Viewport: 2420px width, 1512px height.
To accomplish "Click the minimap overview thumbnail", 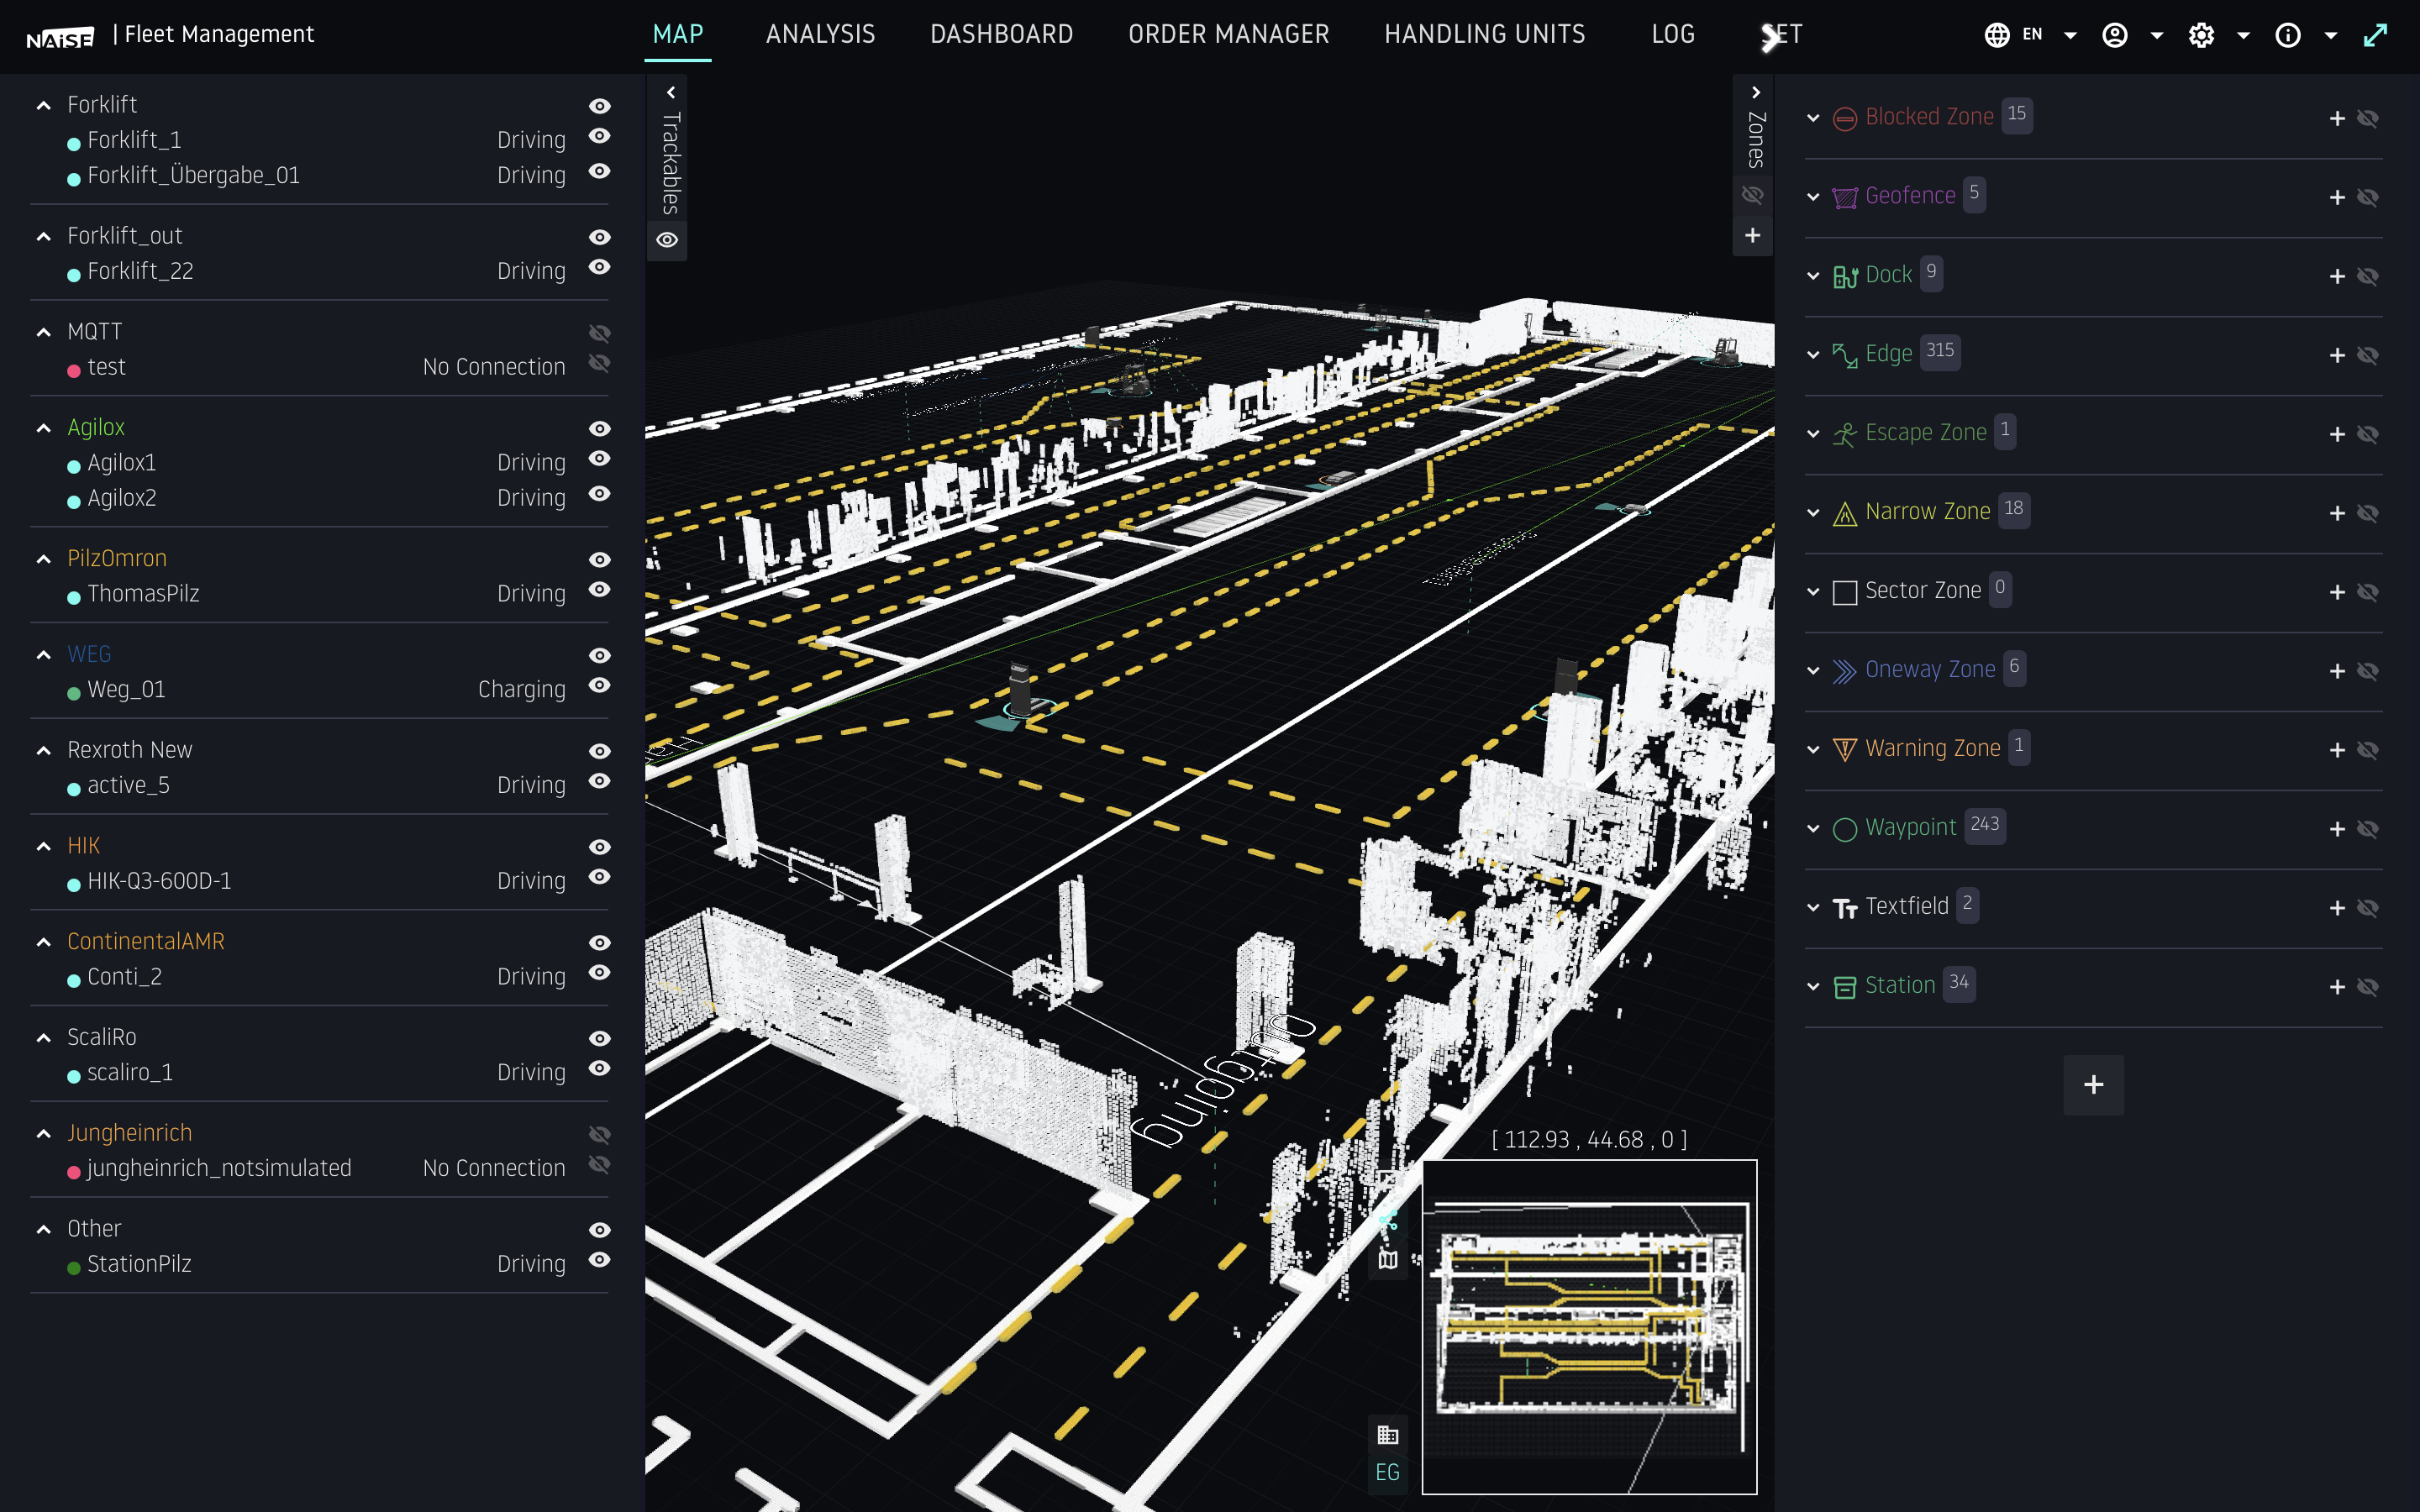I will [1589, 1326].
